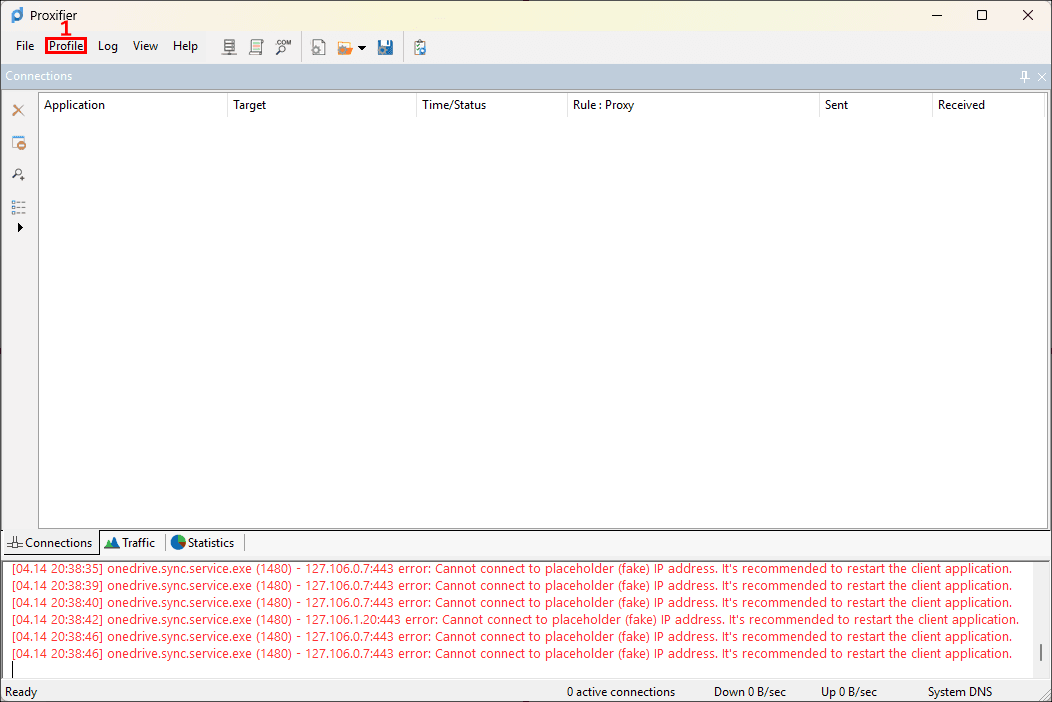Click the window with minus sign sidebar icon
1052x702 pixels.
pyautogui.click(x=18, y=142)
